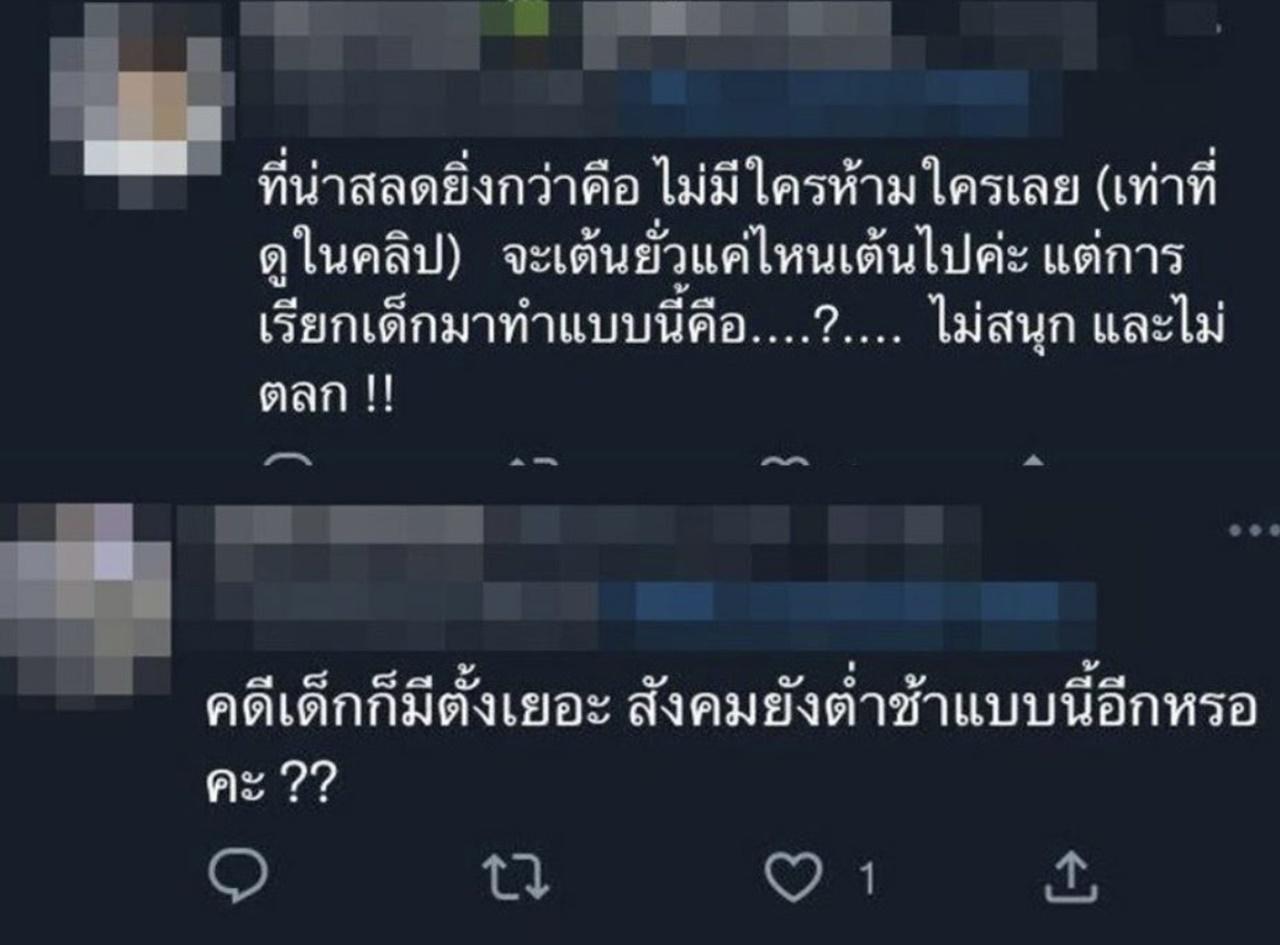Screen dimensions: 1280x945
Task: Click the like count number 1
Action: 867,880
